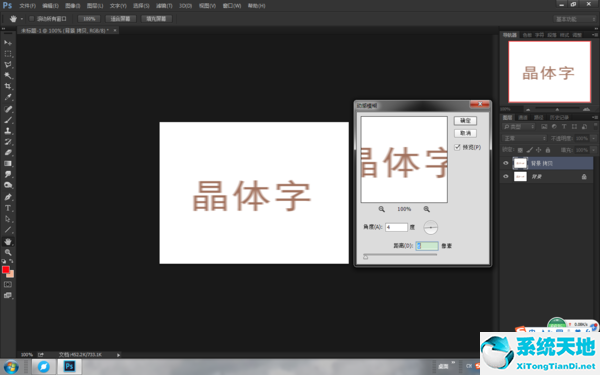Open the blend mode 正常 dropdown
The height and width of the screenshot is (375, 600).
(x=524, y=138)
